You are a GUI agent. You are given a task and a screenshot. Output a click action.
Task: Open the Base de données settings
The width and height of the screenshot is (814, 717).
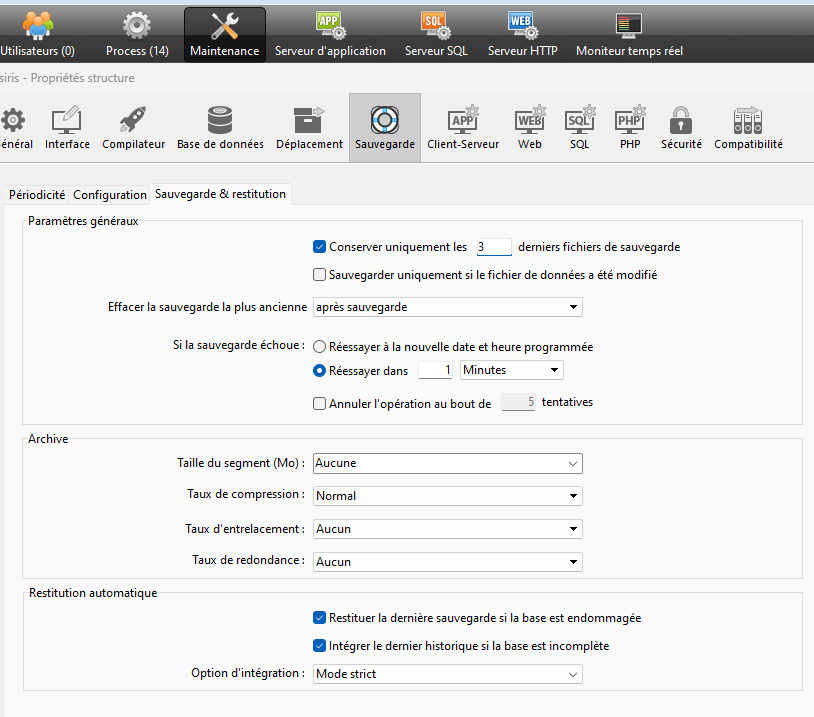click(x=220, y=128)
